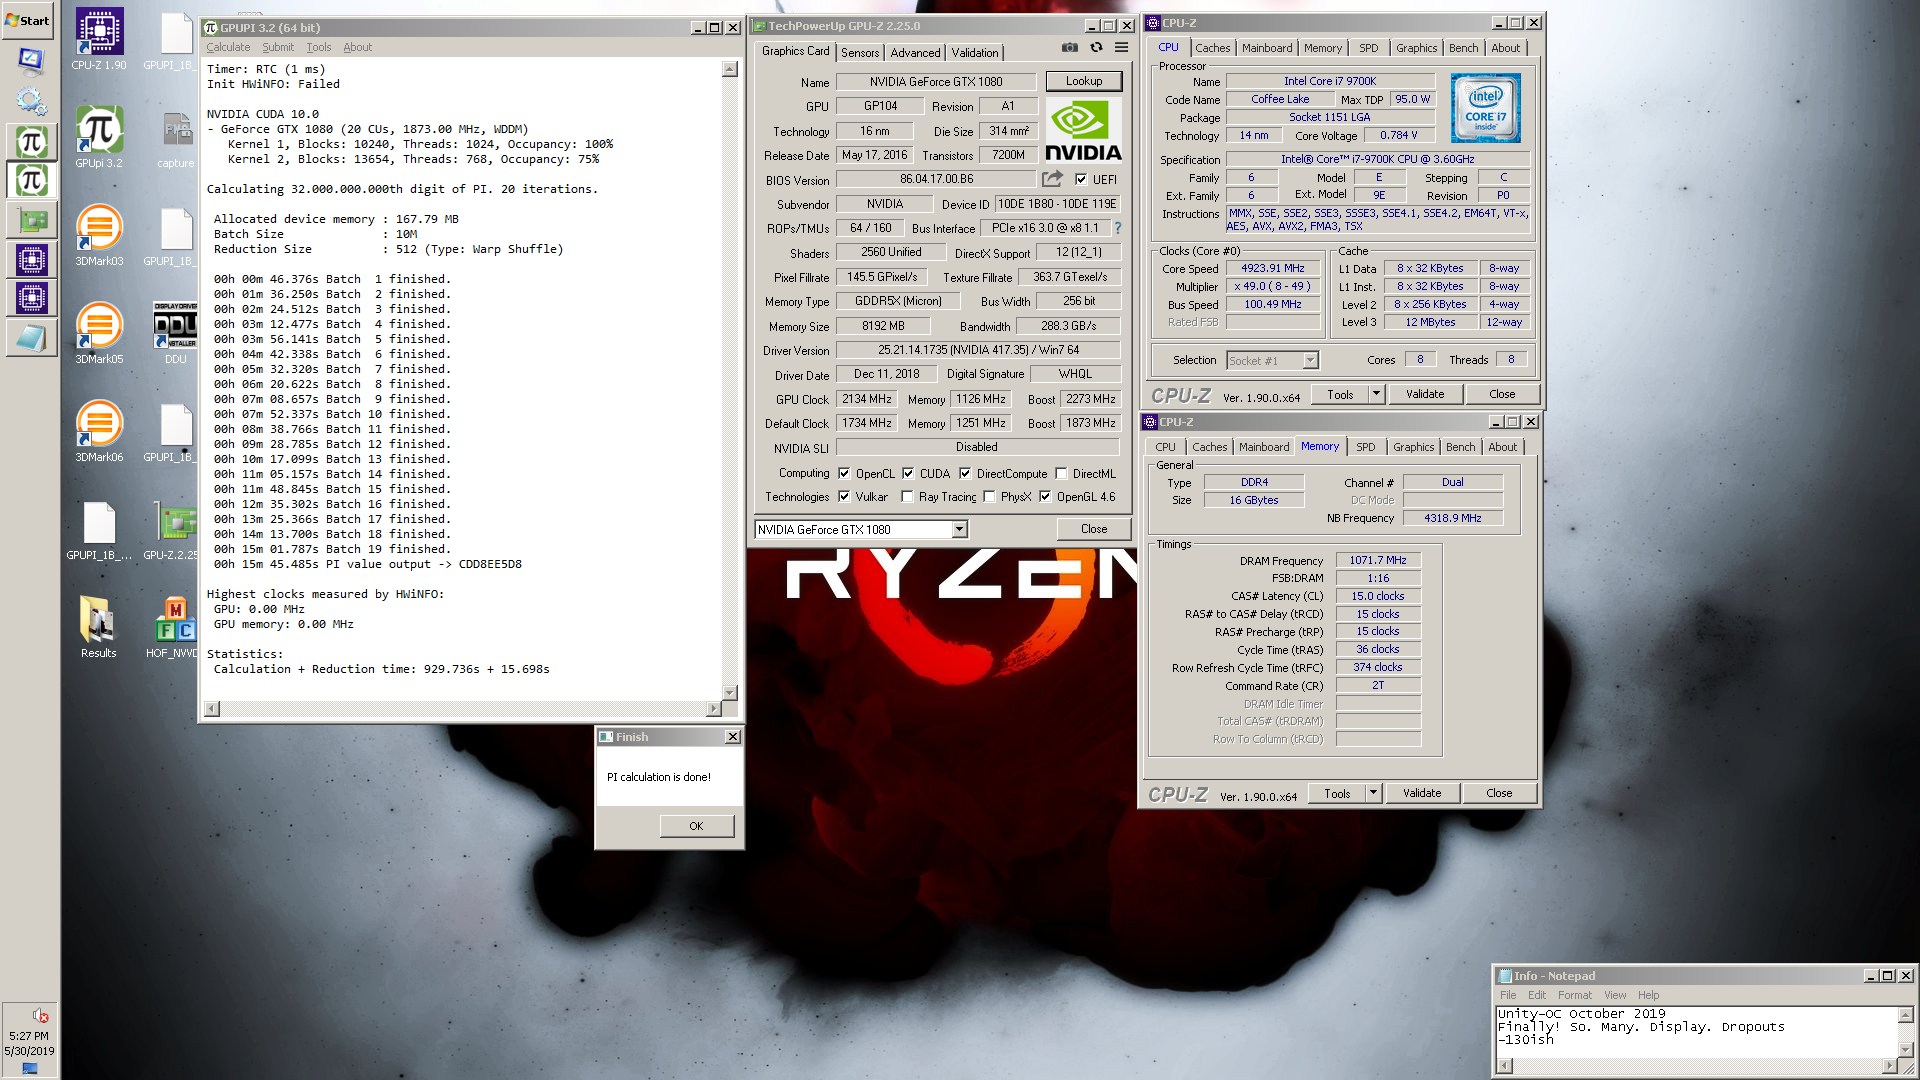
Task: Click the volume tray icon in taskbar
Action: click(40, 1015)
